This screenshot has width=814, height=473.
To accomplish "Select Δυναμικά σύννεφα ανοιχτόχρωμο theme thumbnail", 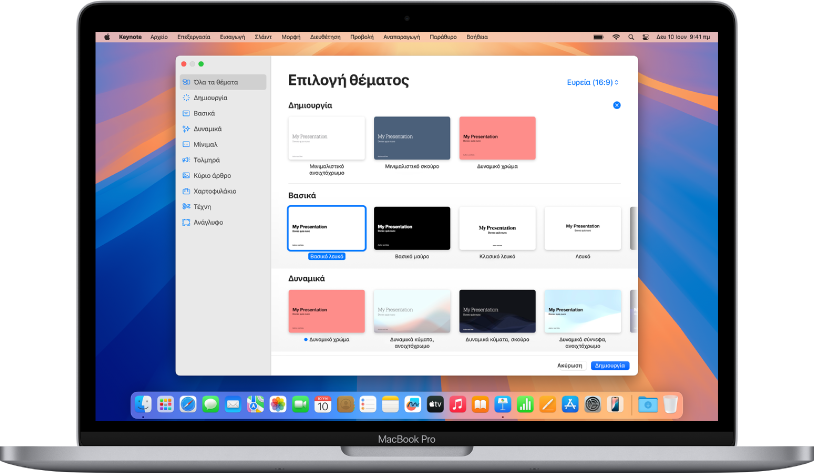I will pos(582,312).
